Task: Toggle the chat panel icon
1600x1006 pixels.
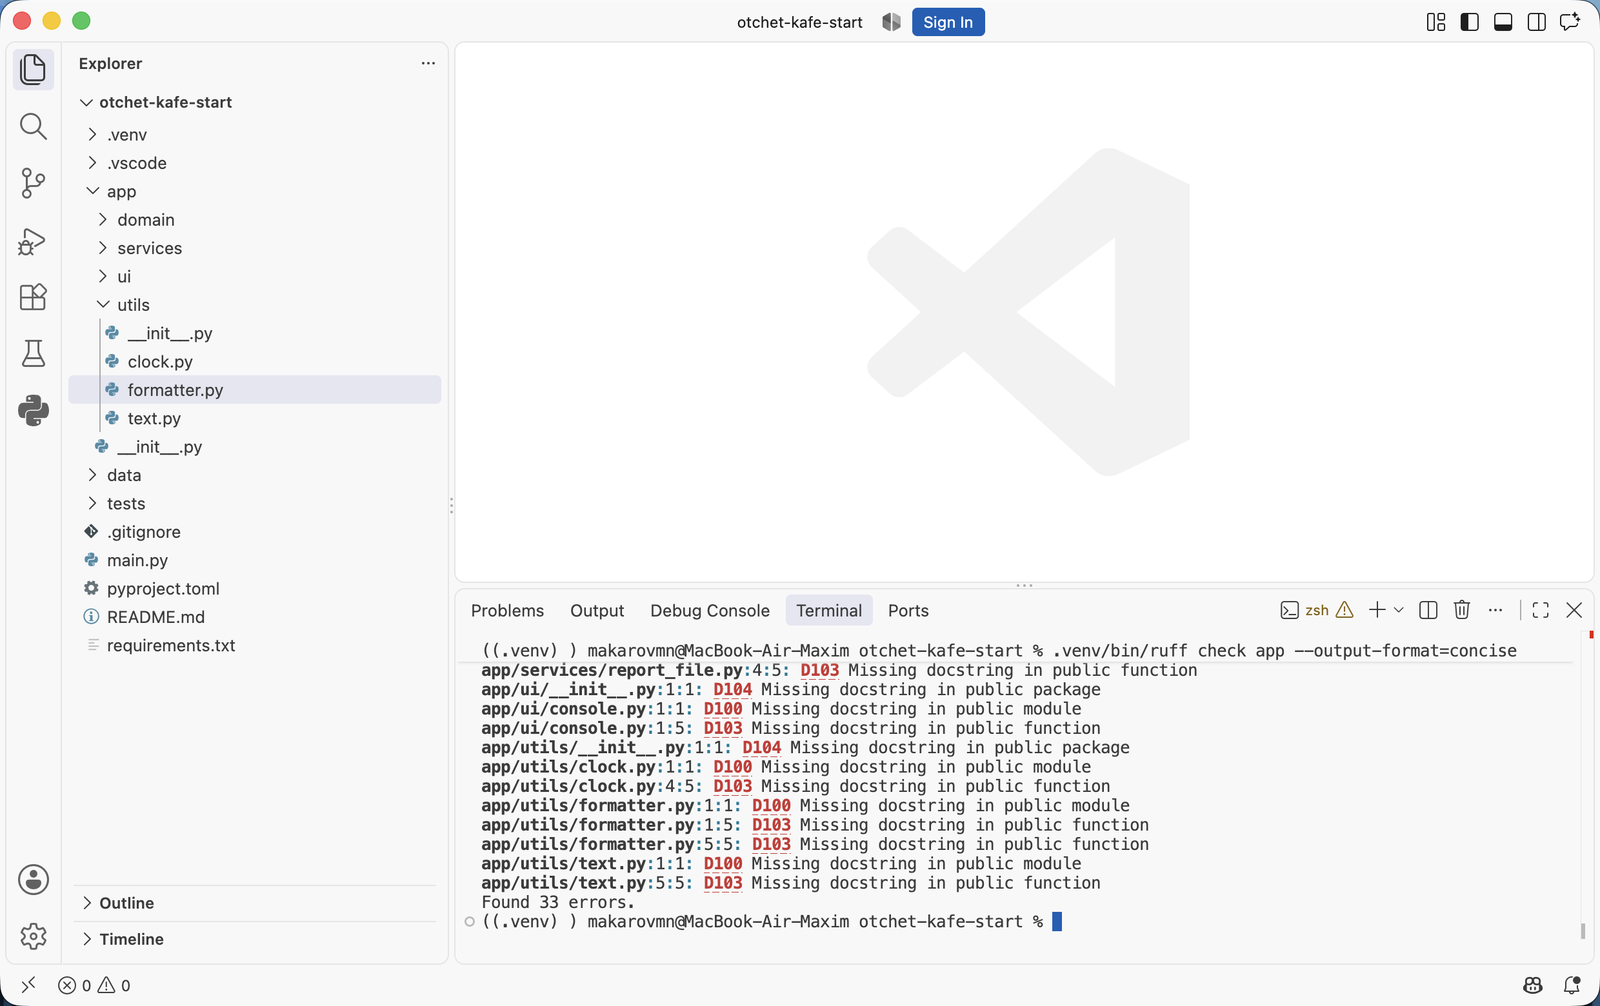Action: [1570, 22]
